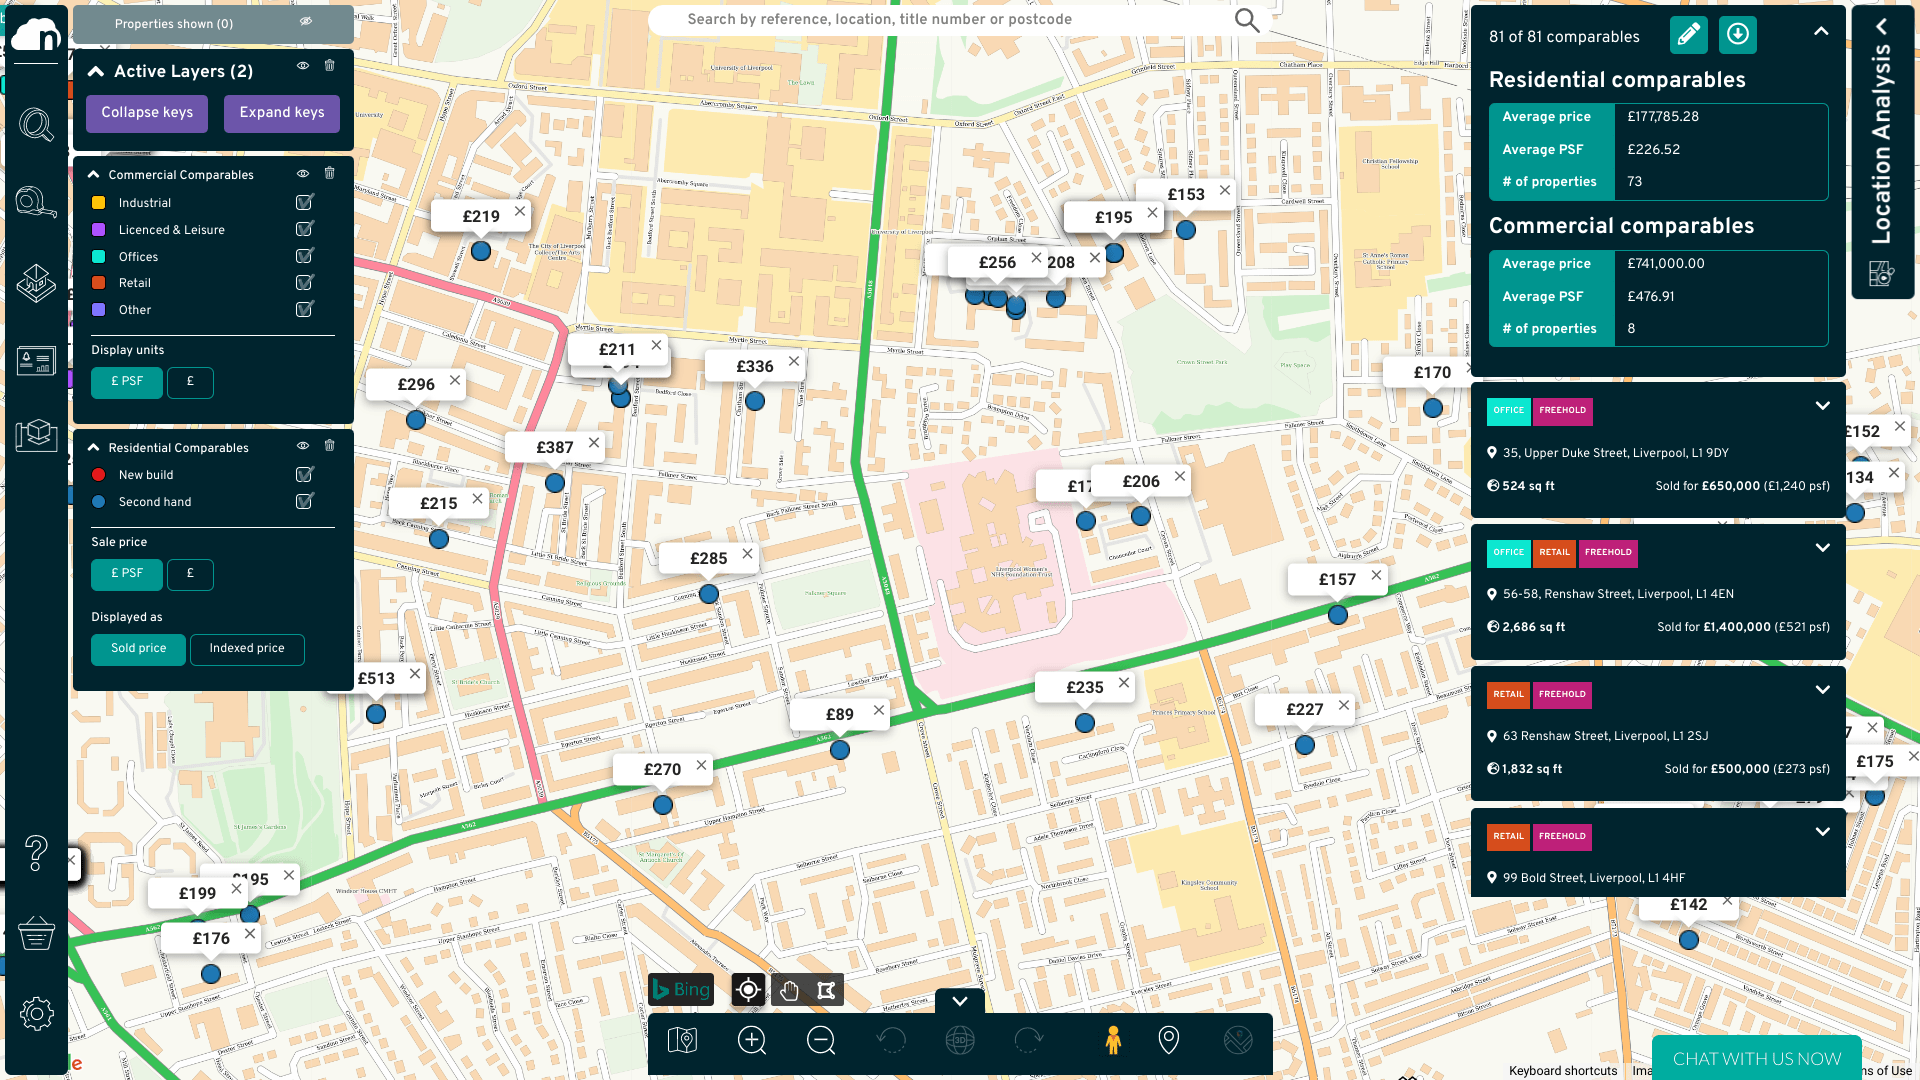Toggle visibility of Residential Comparables layer
The width and height of the screenshot is (1920, 1080).
point(302,447)
